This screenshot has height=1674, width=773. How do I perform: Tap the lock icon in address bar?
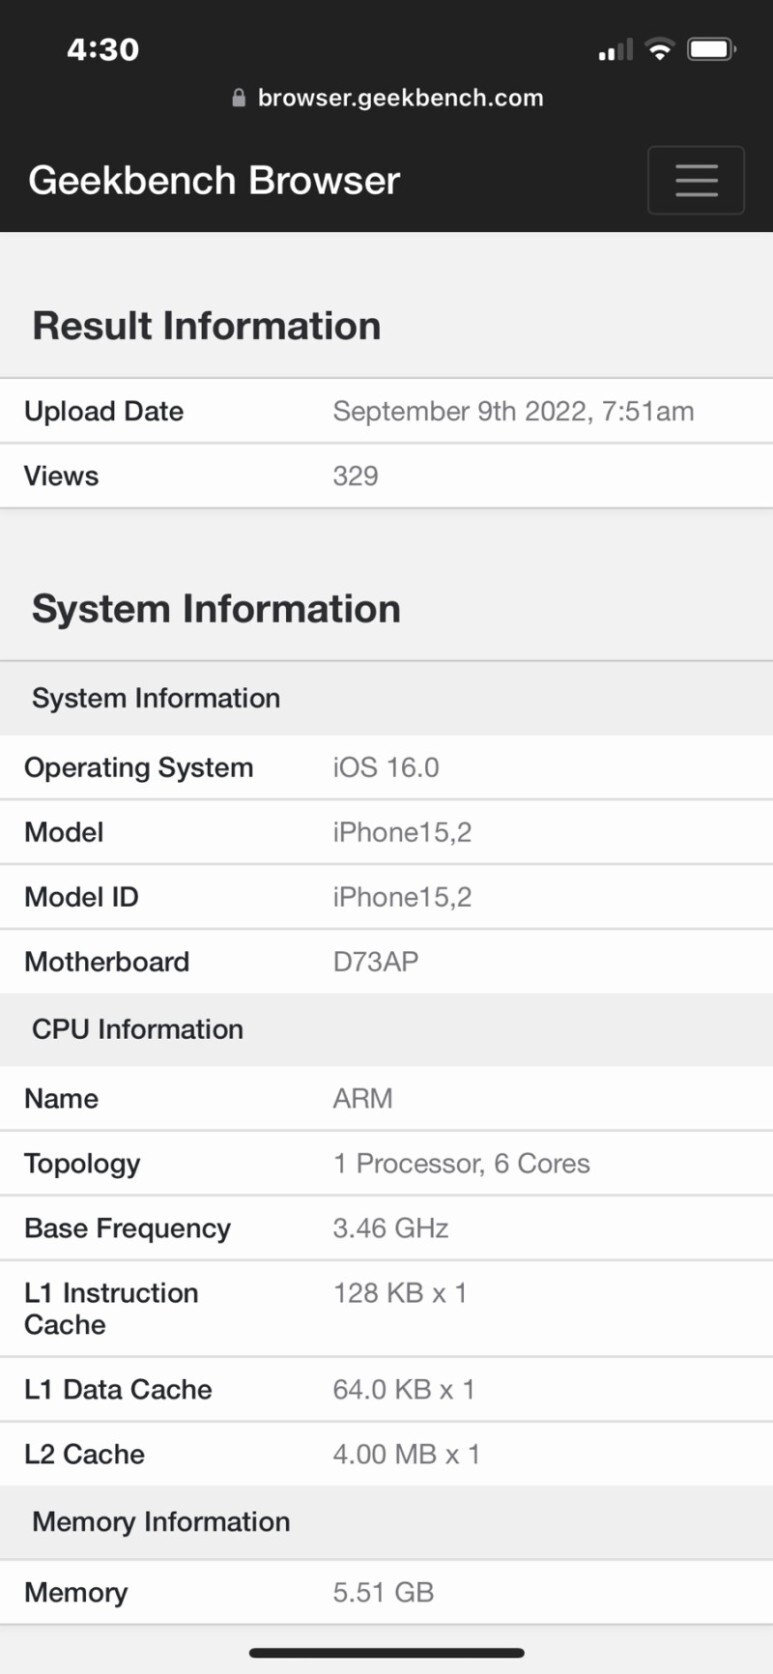(x=238, y=98)
